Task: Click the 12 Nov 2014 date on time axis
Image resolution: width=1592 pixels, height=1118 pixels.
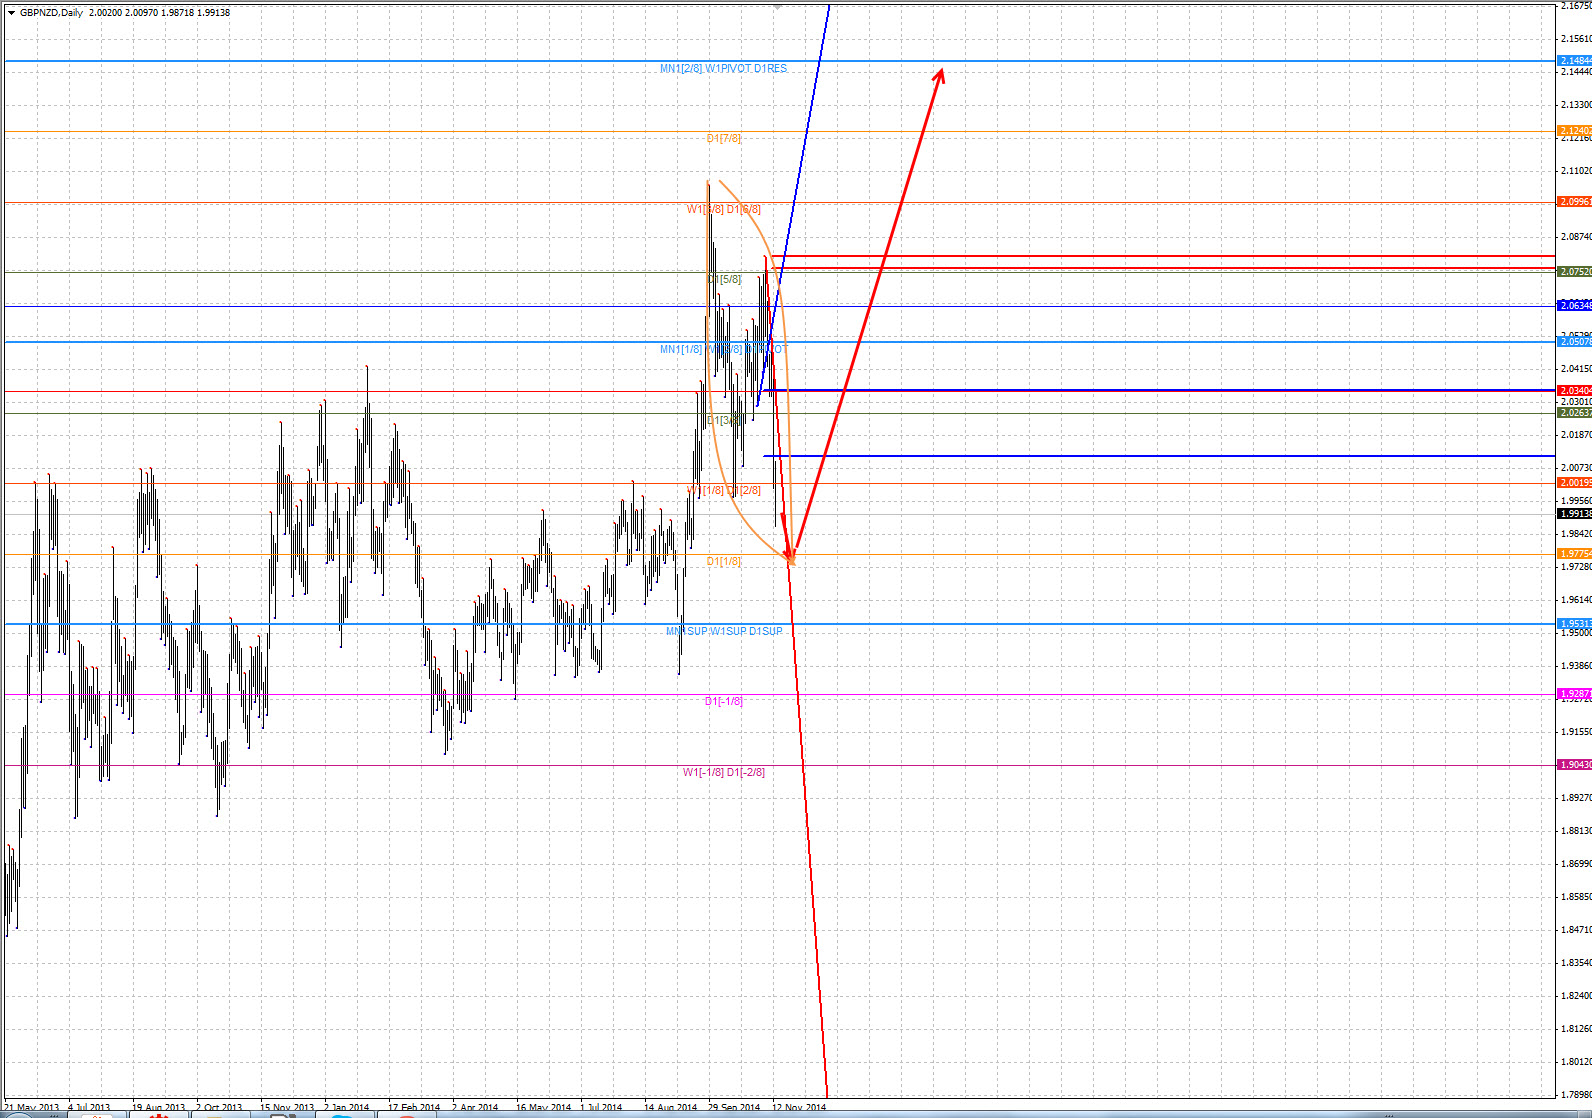Action: 799,1108
